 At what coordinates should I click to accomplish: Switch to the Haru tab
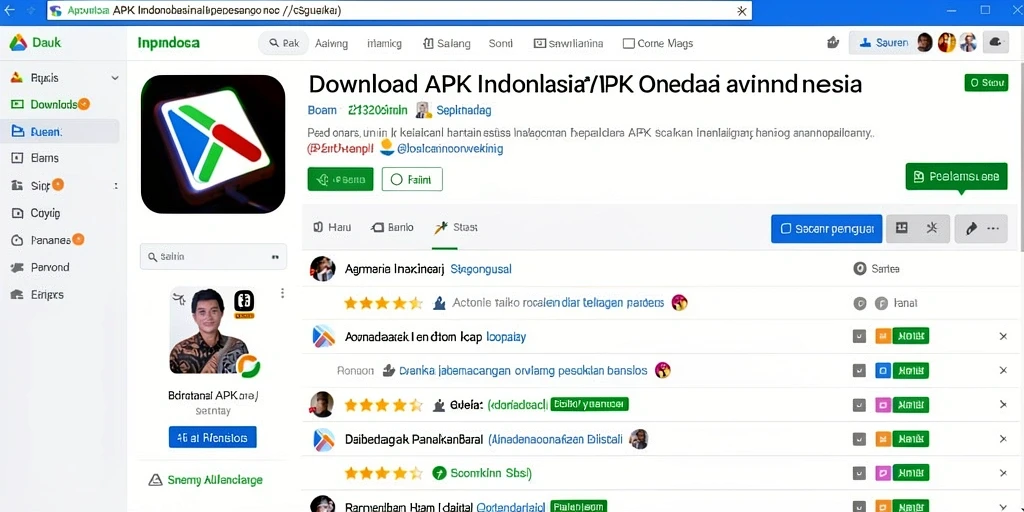click(332, 227)
